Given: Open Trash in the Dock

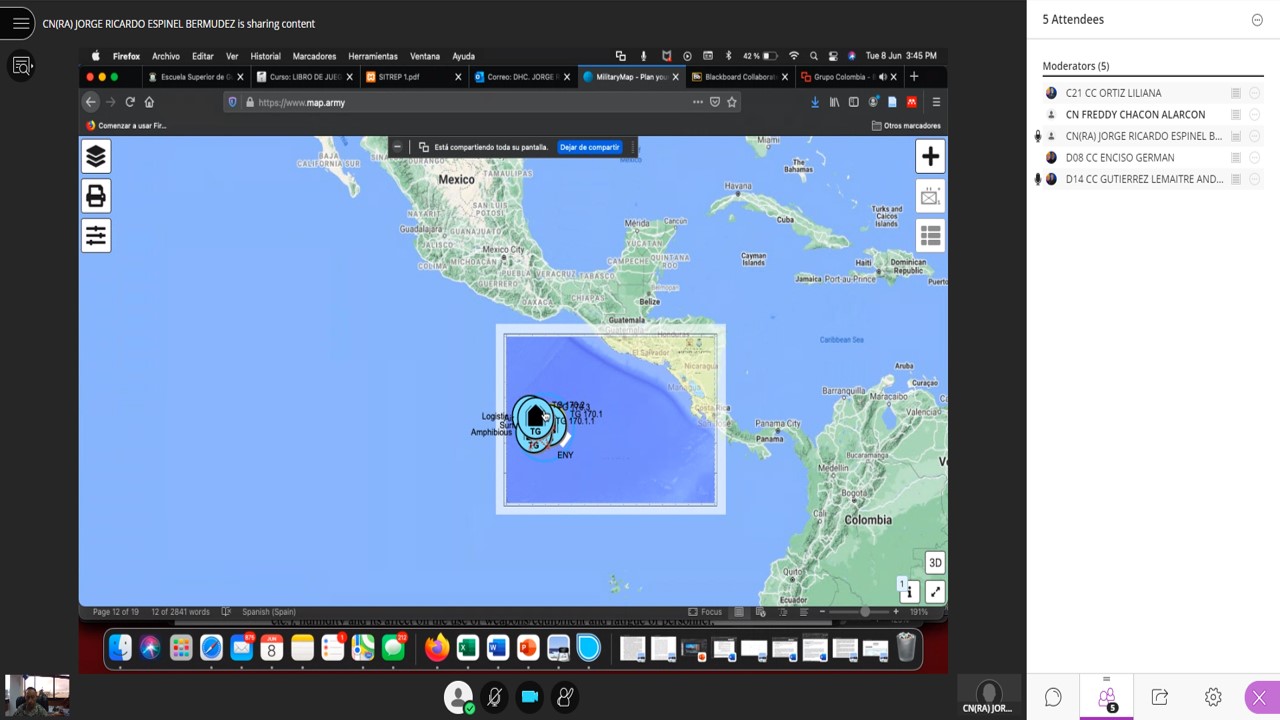Looking at the screenshot, I should point(906,649).
